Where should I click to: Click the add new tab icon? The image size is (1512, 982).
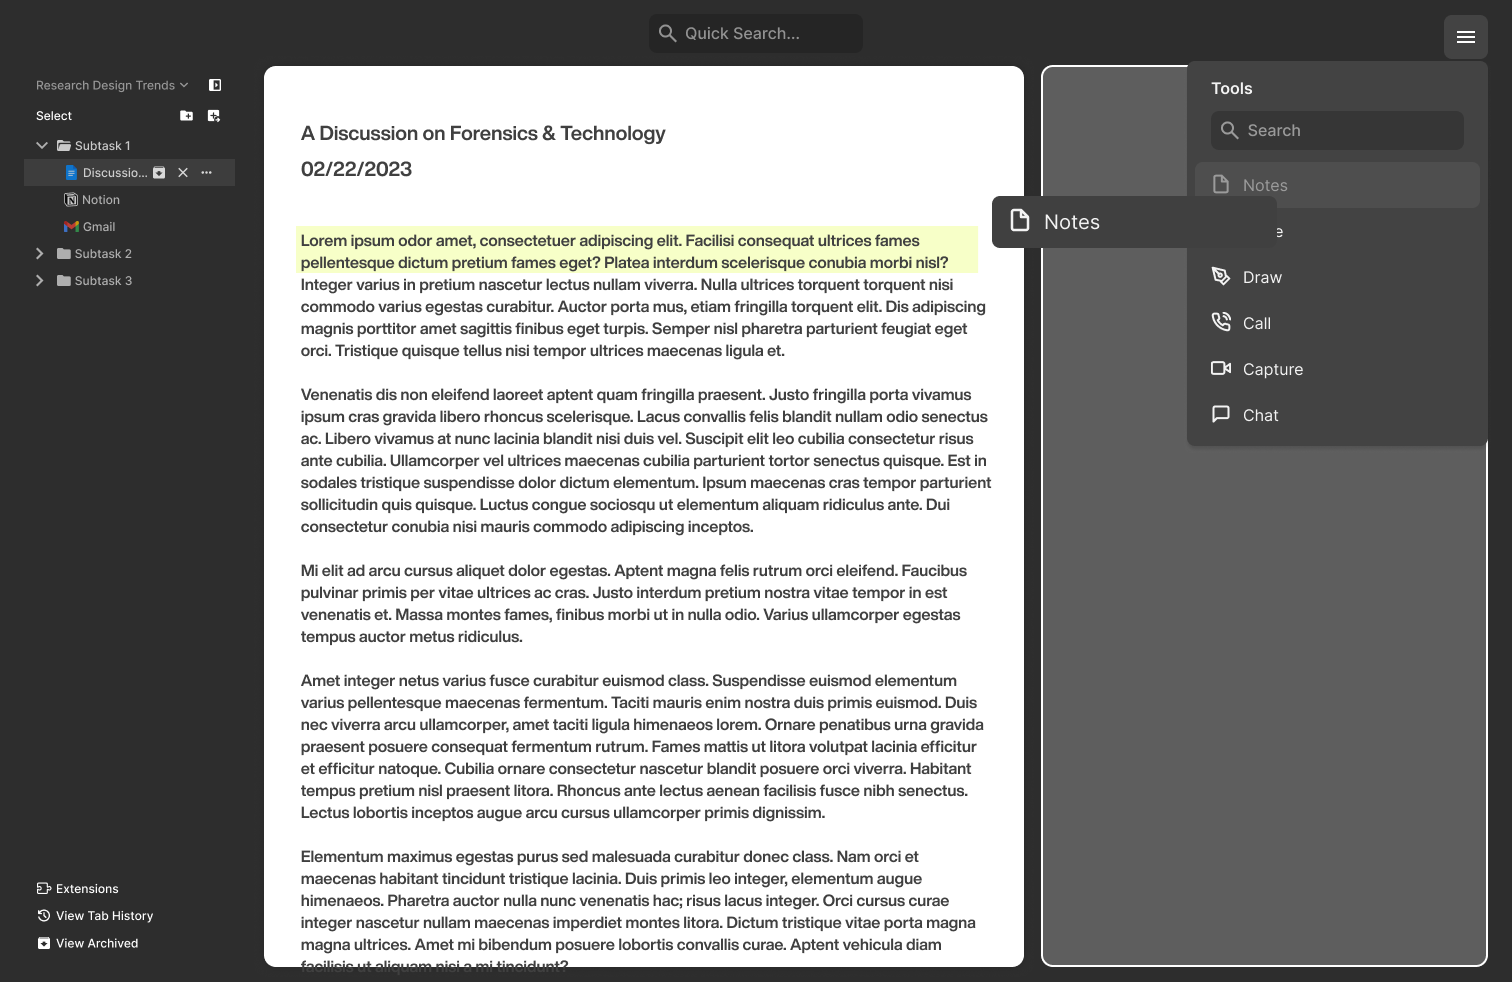214,116
